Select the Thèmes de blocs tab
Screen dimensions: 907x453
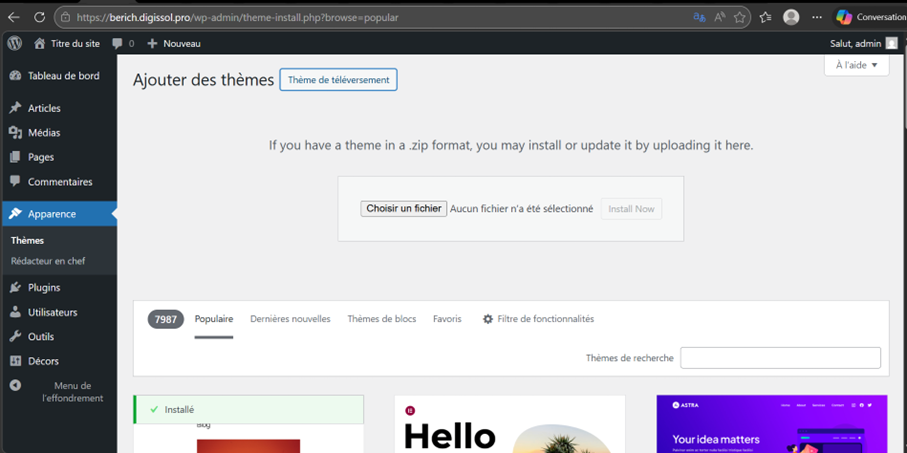(x=381, y=319)
